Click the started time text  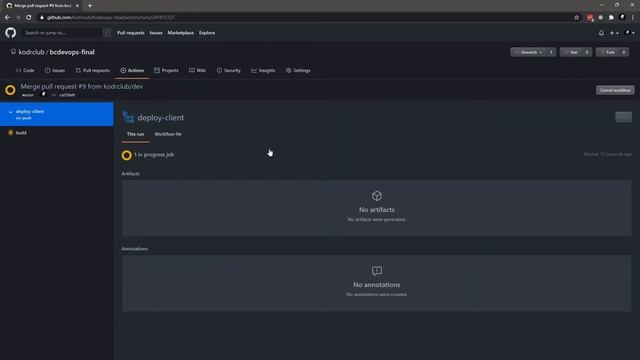pyautogui.click(x=608, y=154)
